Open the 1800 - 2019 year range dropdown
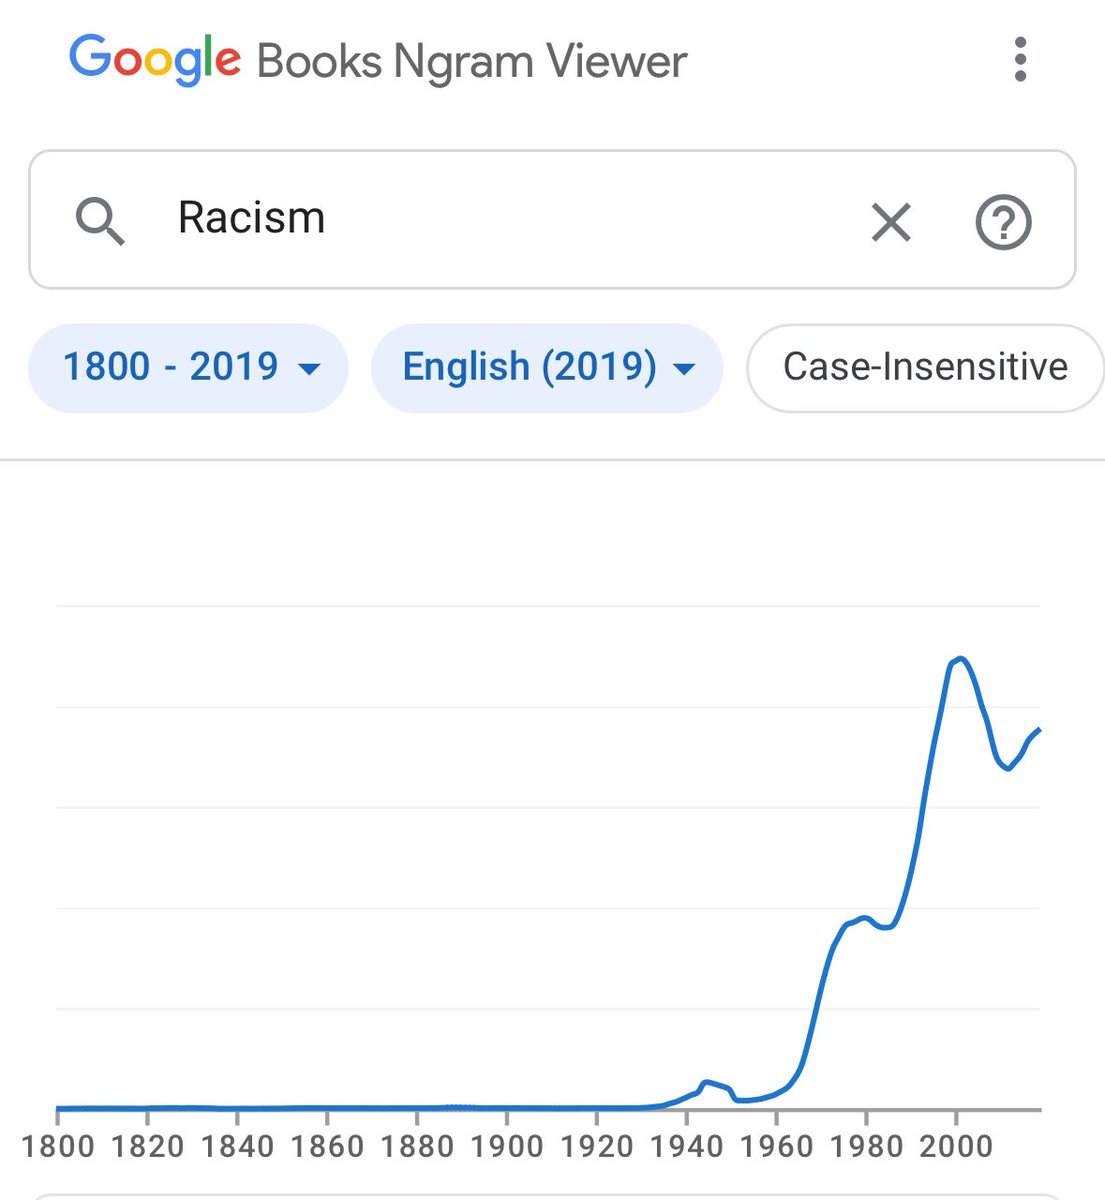The height and width of the screenshot is (1200, 1105). pyautogui.click(x=189, y=367)
